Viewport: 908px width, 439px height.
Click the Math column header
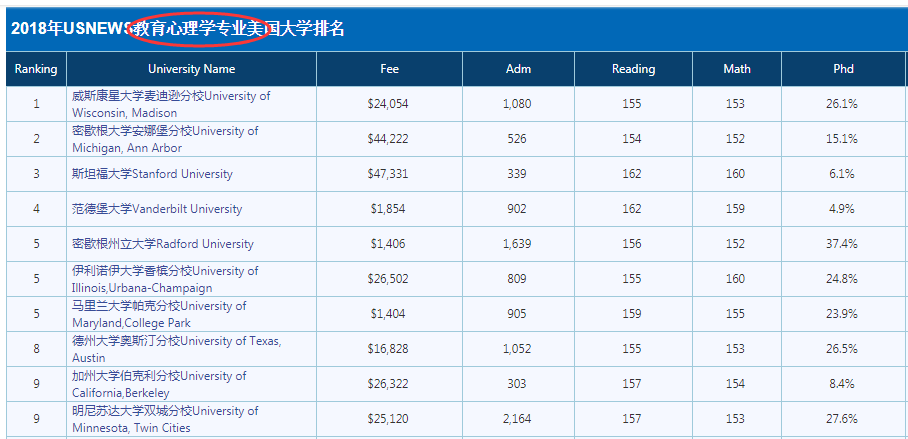click(737, 69)
